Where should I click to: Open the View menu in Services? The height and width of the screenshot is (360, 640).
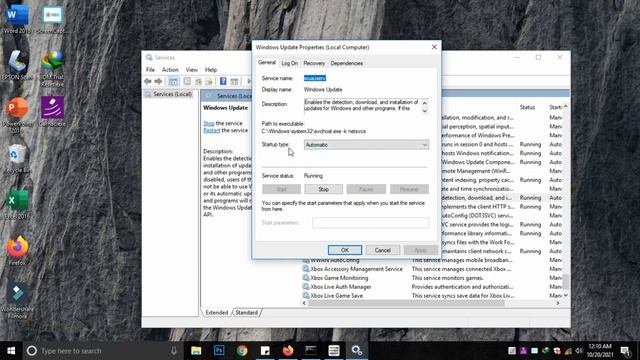(191, 70)
